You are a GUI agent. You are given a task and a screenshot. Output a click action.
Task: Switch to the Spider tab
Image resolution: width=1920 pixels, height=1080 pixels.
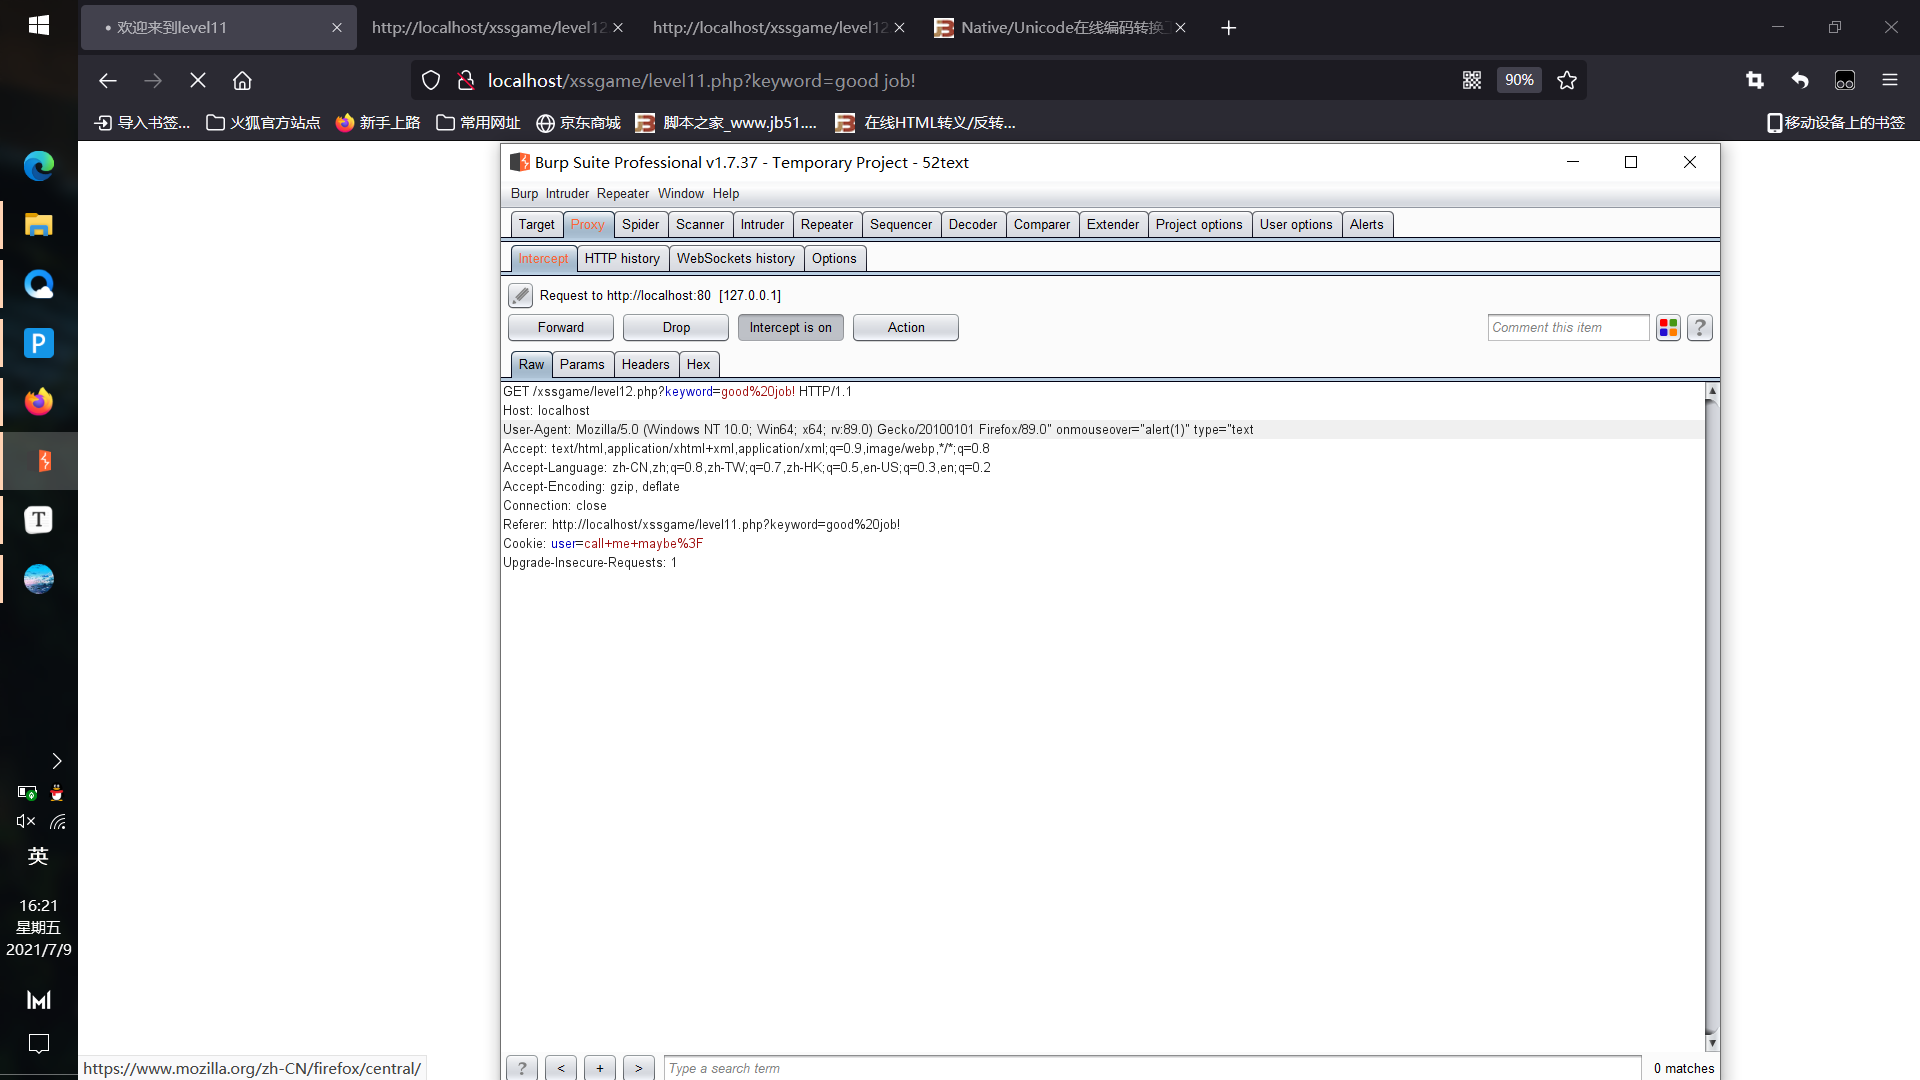pos(640,224)
